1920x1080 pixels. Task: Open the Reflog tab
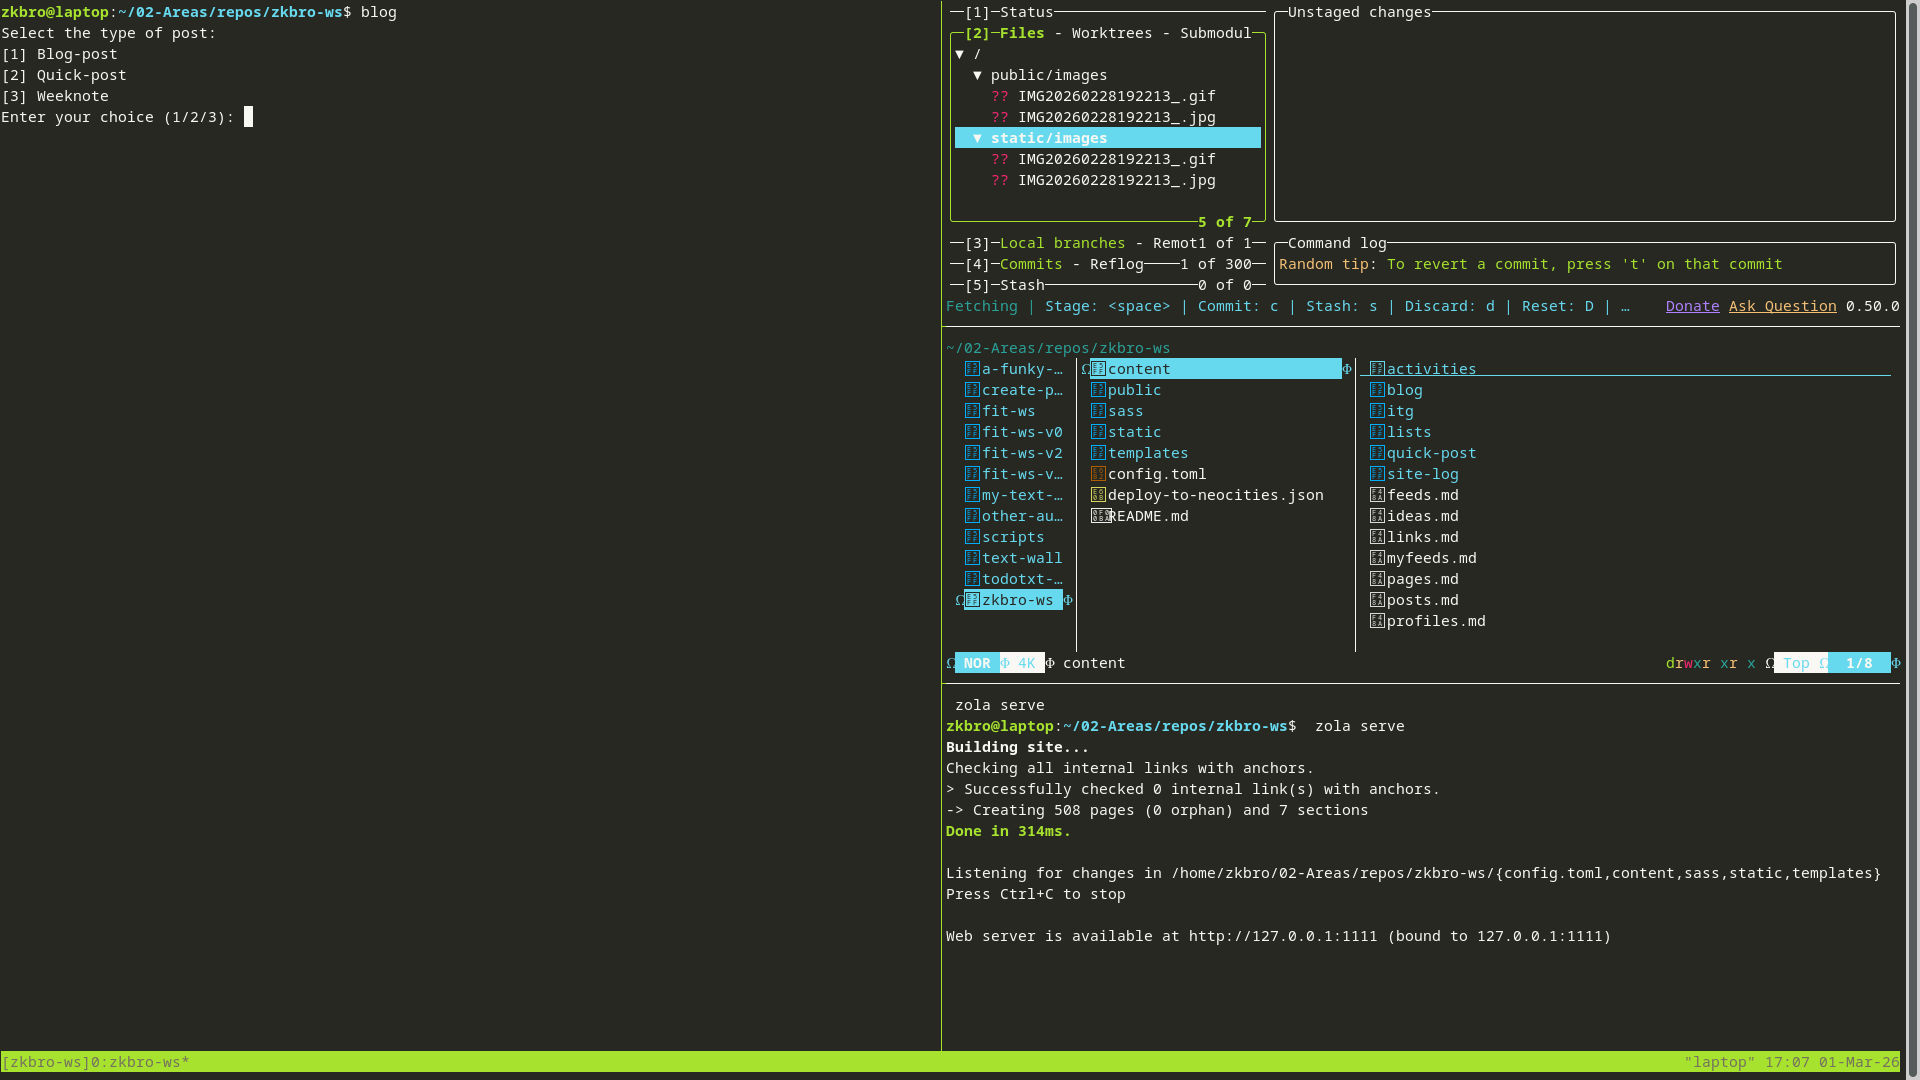click(x=1116, y=264)
